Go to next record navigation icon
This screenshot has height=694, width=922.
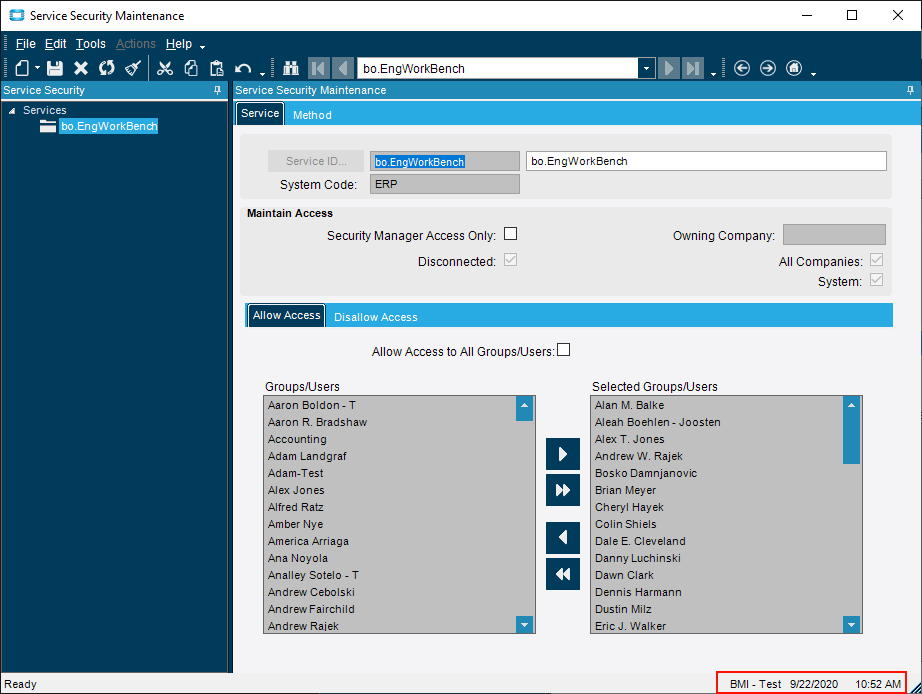coord(669,68)
